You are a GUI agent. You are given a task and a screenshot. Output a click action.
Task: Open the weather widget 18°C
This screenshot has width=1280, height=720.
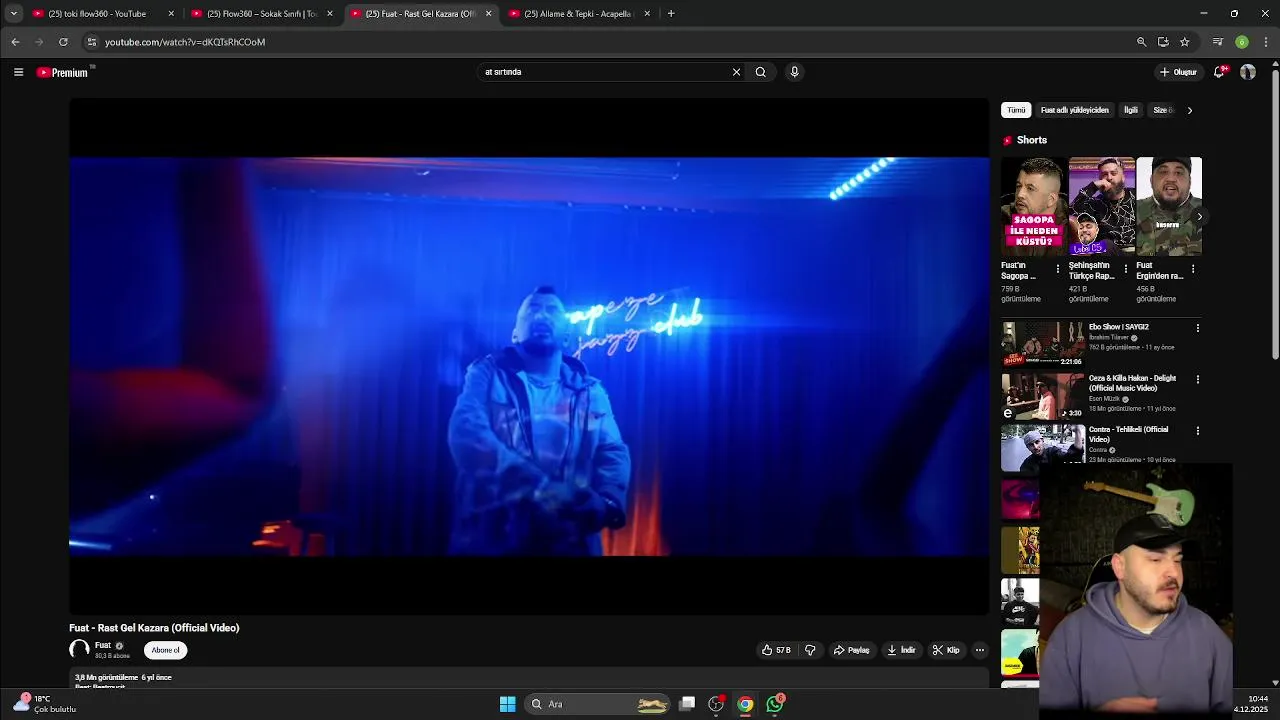click(45, 704)
